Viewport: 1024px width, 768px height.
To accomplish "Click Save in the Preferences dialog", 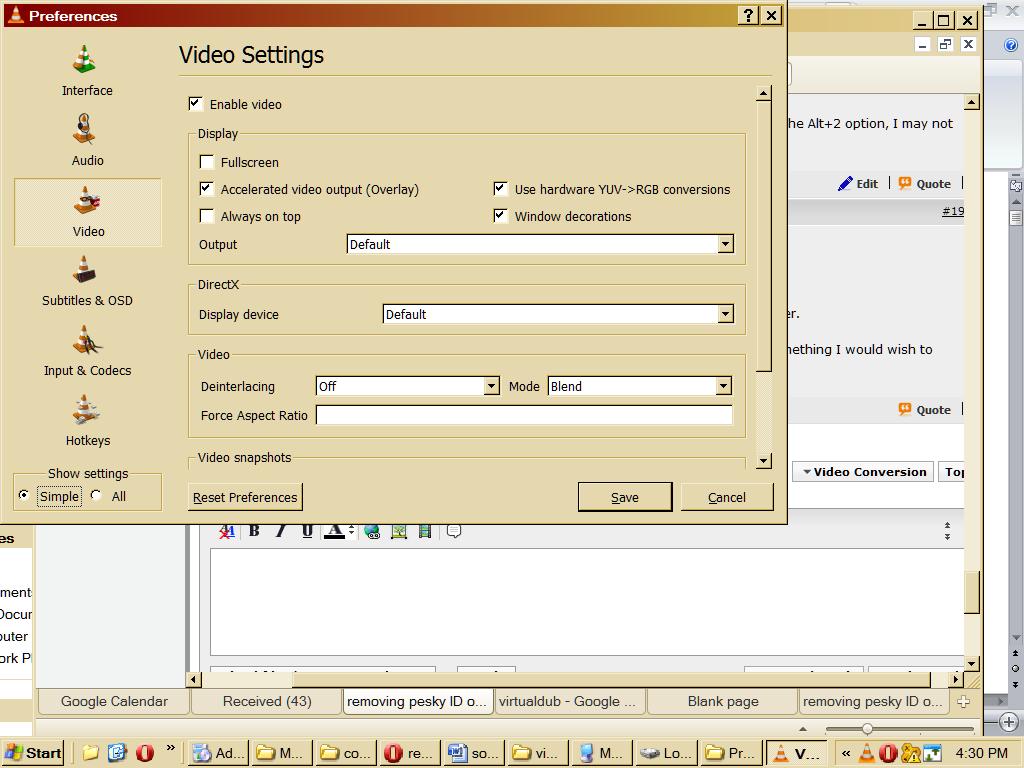I will [x=625, y=497].
